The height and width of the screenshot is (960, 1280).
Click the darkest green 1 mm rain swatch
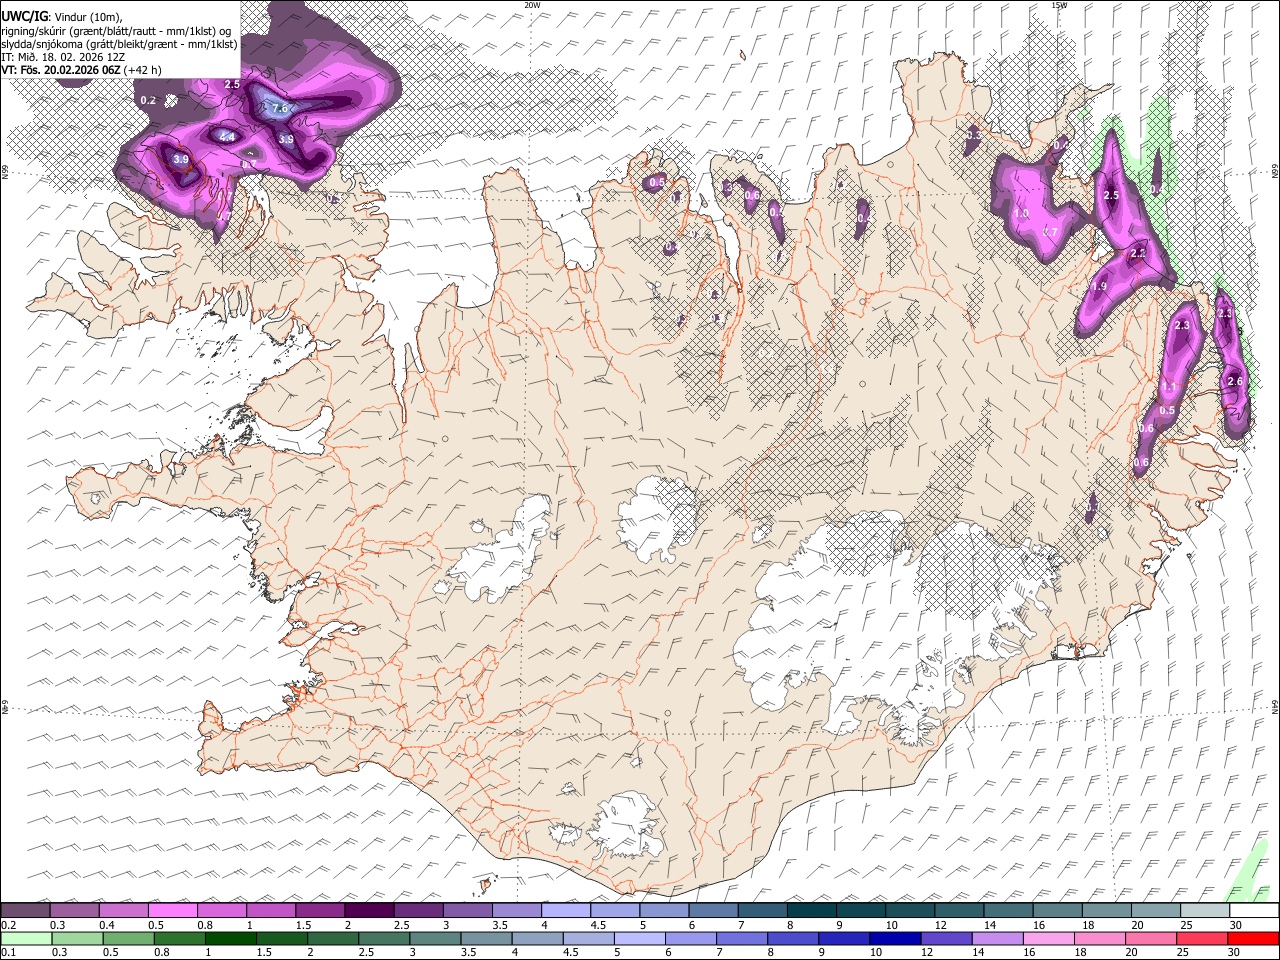pos(229,939)
